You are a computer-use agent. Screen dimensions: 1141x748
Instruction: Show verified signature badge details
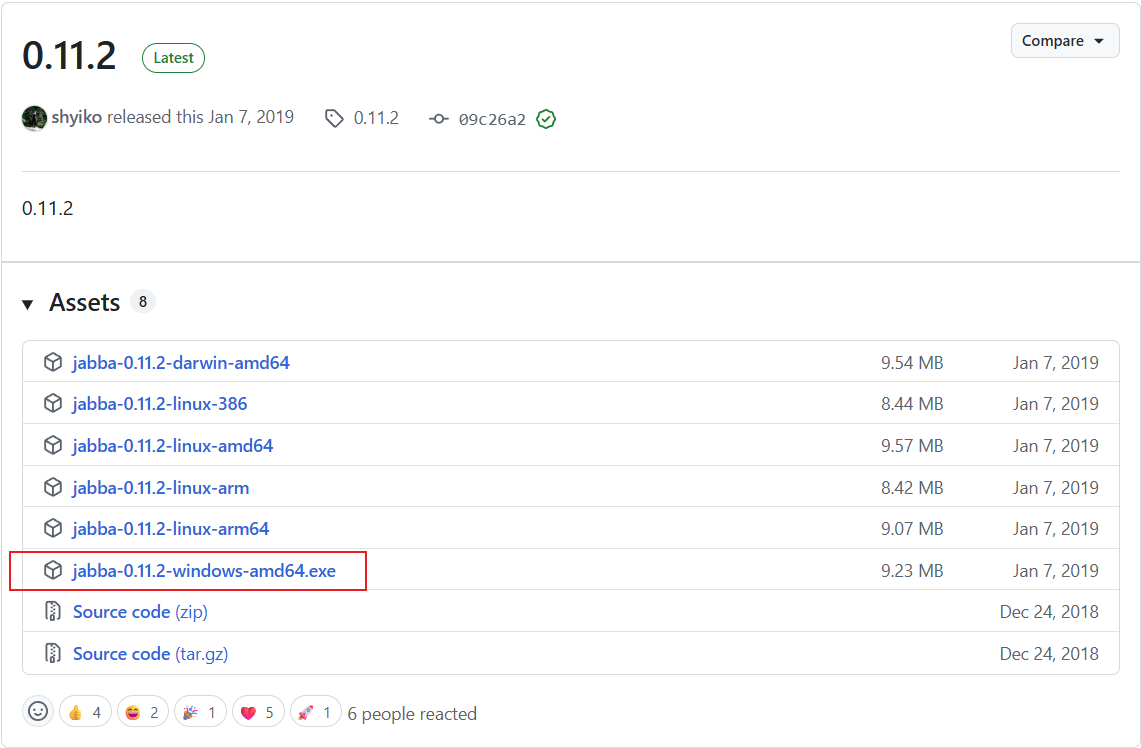click(x=546, y=119)
